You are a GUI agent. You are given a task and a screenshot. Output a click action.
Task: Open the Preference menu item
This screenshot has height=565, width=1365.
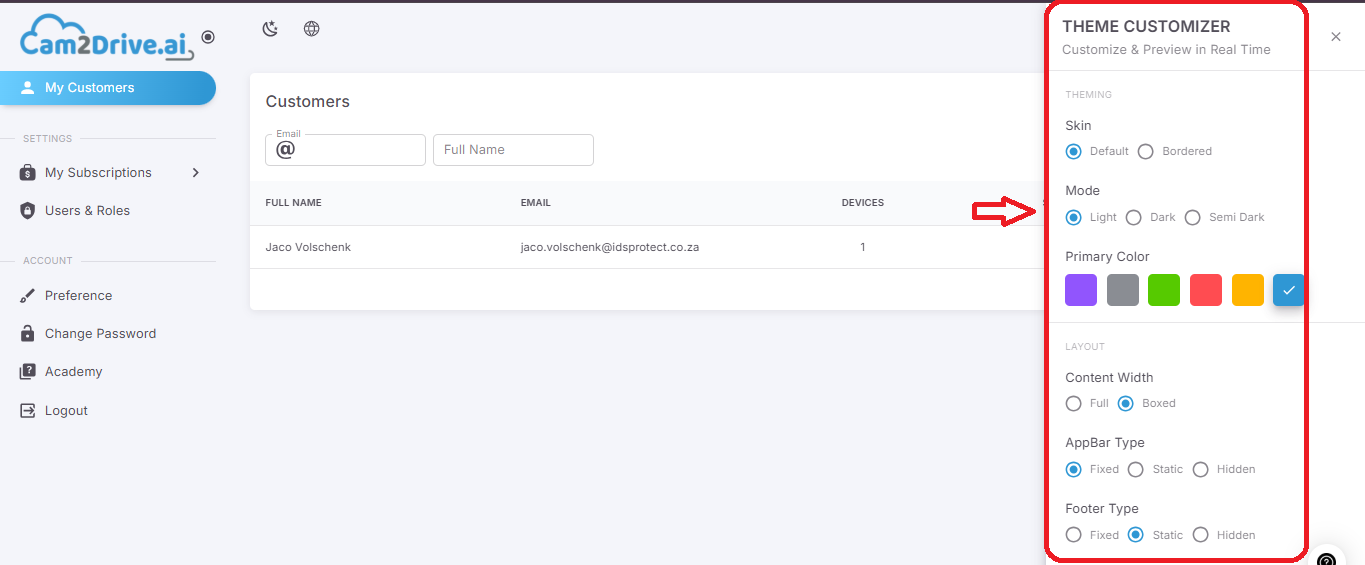pyautogui.click(x=108, y=296)
